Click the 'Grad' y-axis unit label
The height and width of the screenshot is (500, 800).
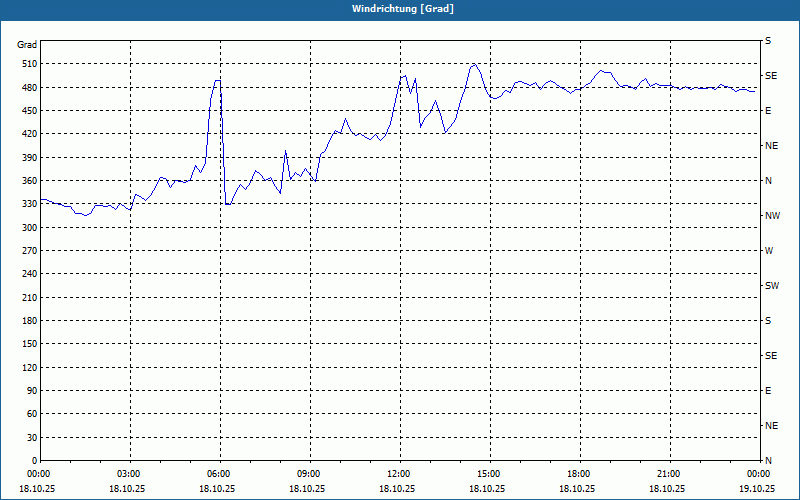point(27,45)
